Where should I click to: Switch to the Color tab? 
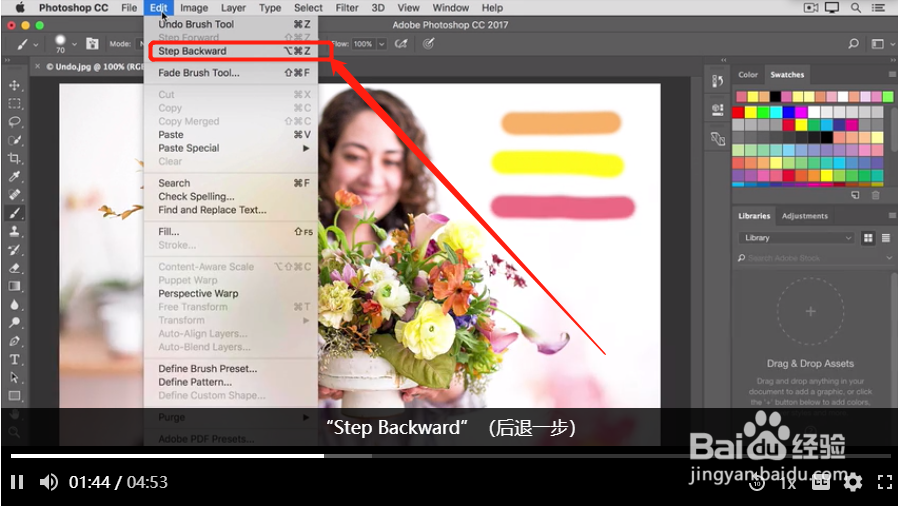click(x=747, y=74)
